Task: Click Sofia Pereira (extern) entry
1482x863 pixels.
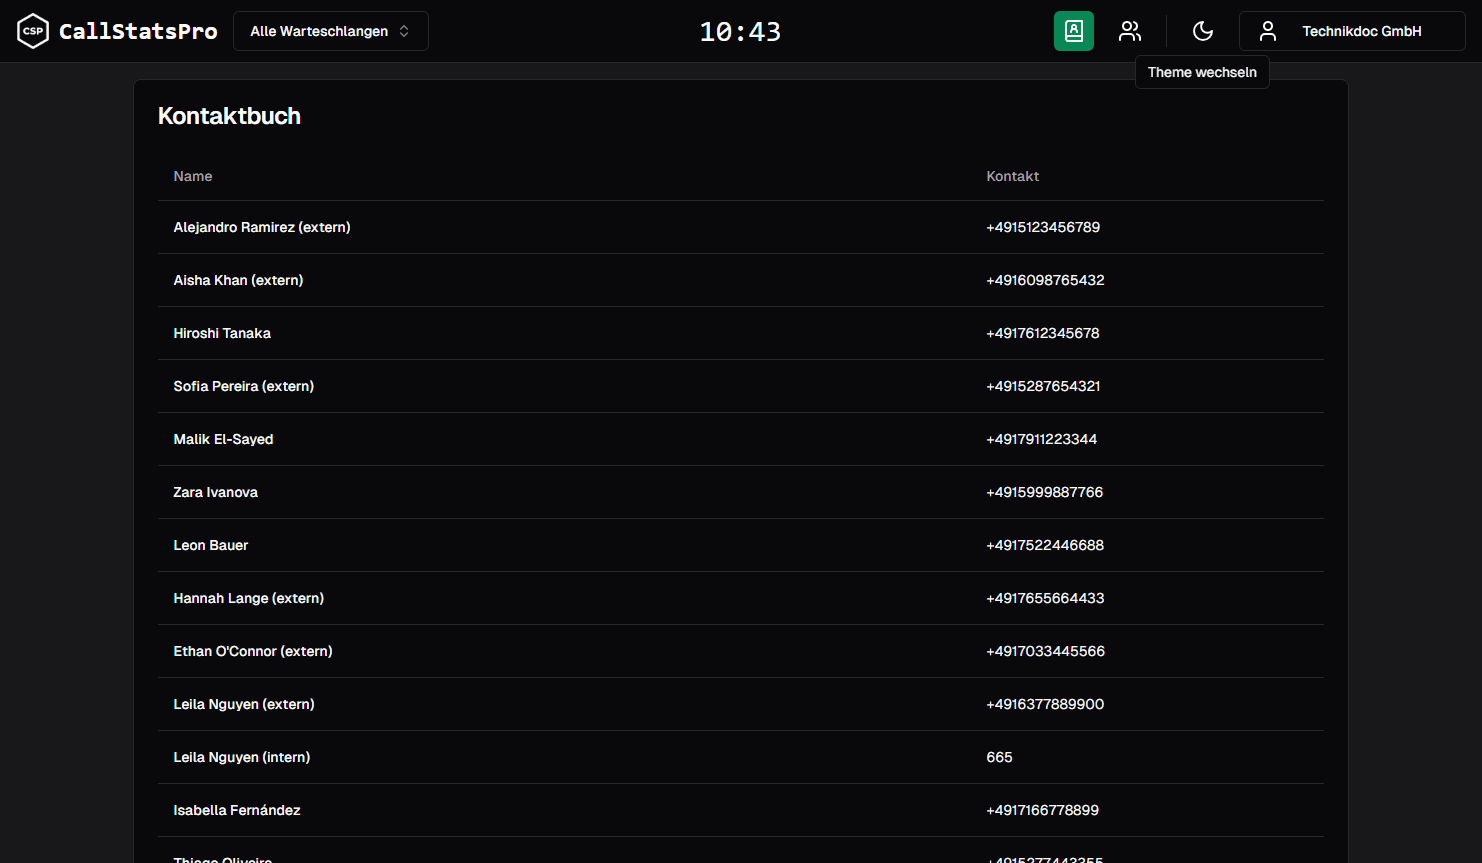Action: 244,386
